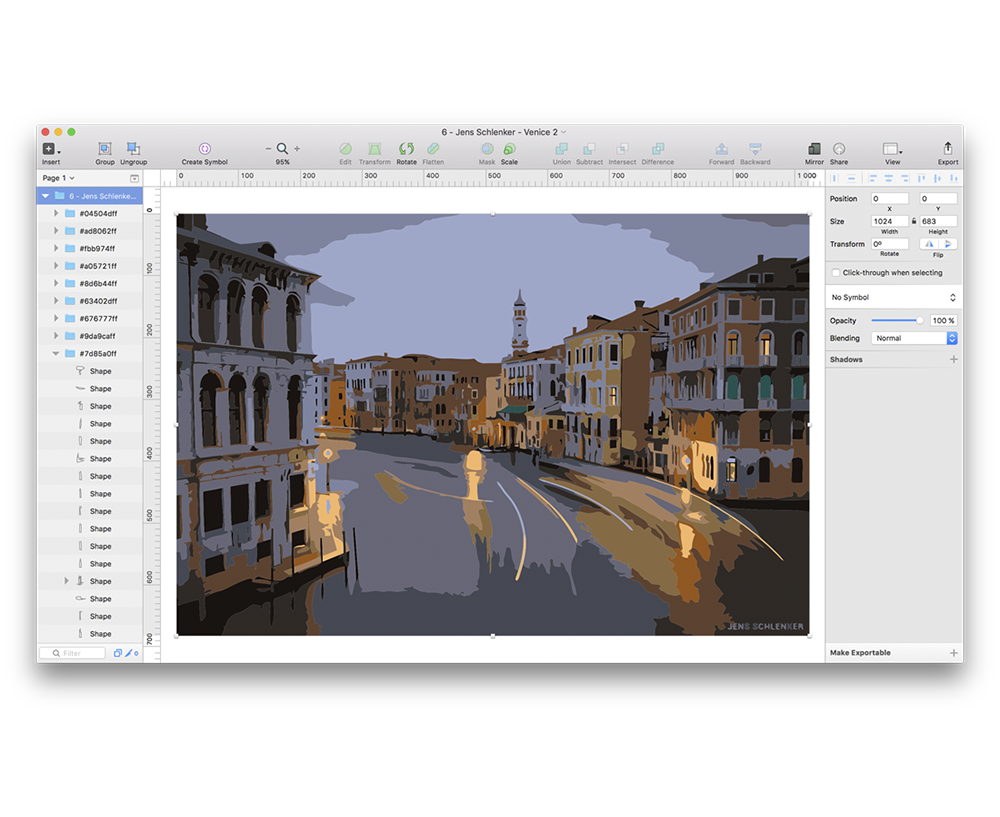Align selection to the bottom edge

pos(953,178)
